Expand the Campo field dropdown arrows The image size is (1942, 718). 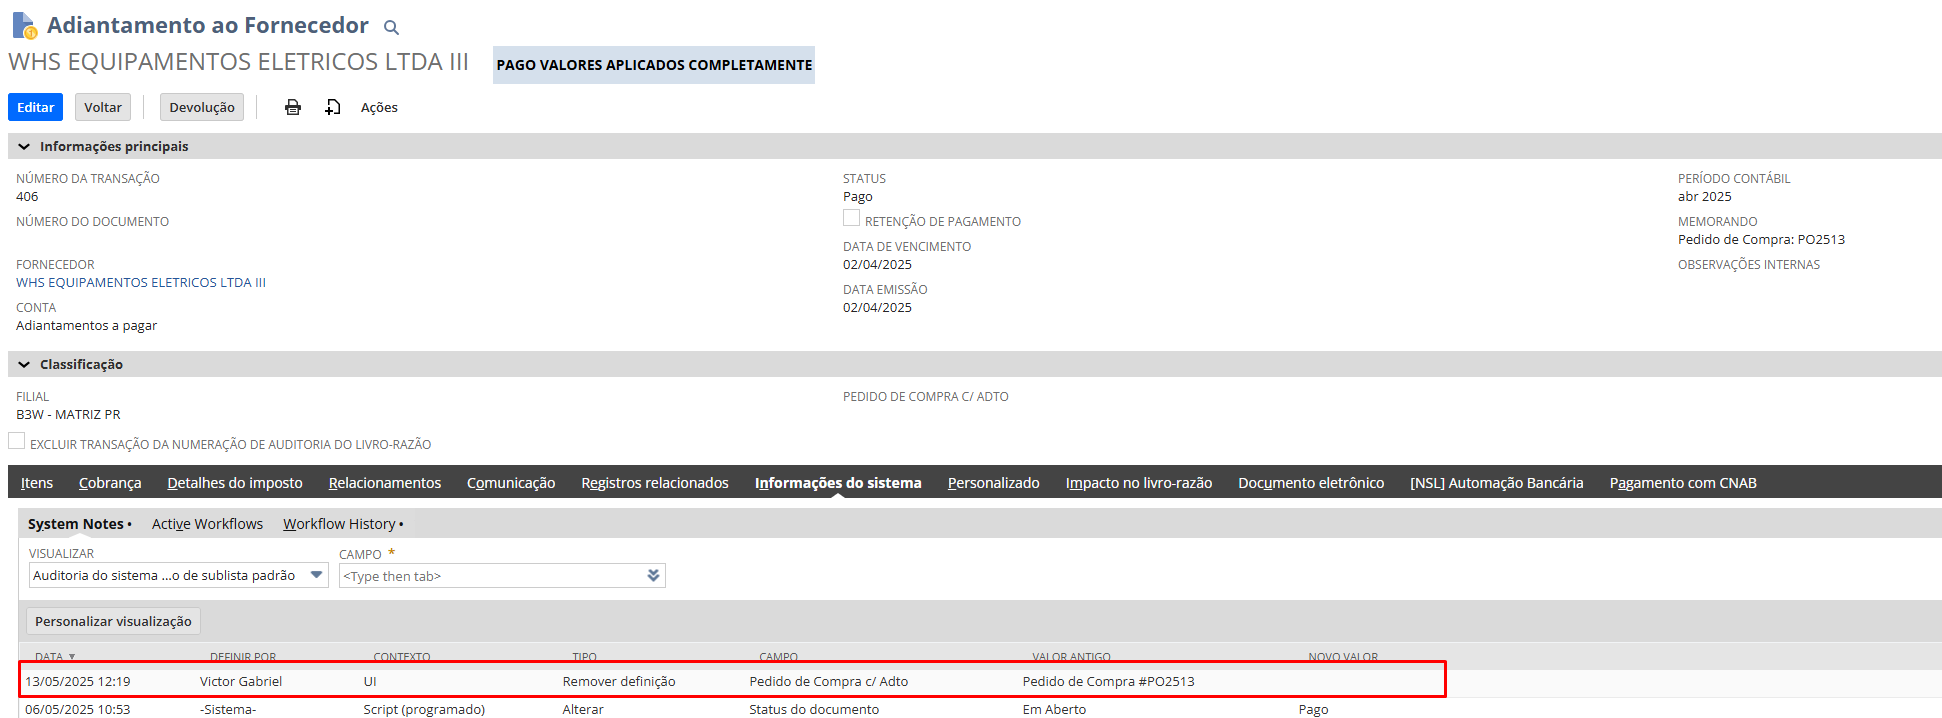tap(653, 576)
